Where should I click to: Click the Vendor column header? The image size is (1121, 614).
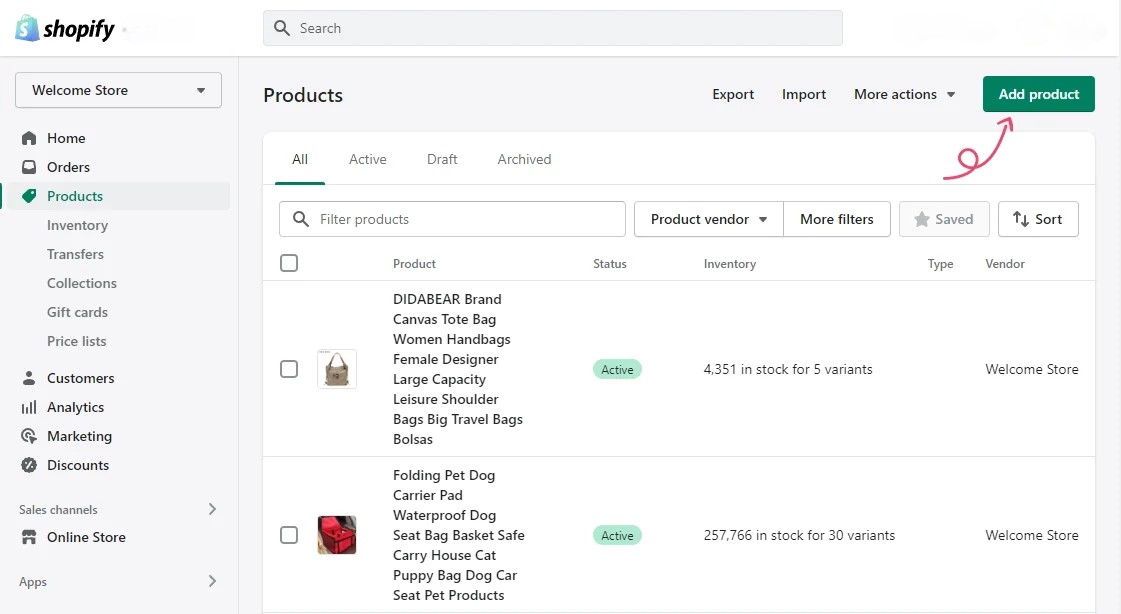pos(1004,264)
